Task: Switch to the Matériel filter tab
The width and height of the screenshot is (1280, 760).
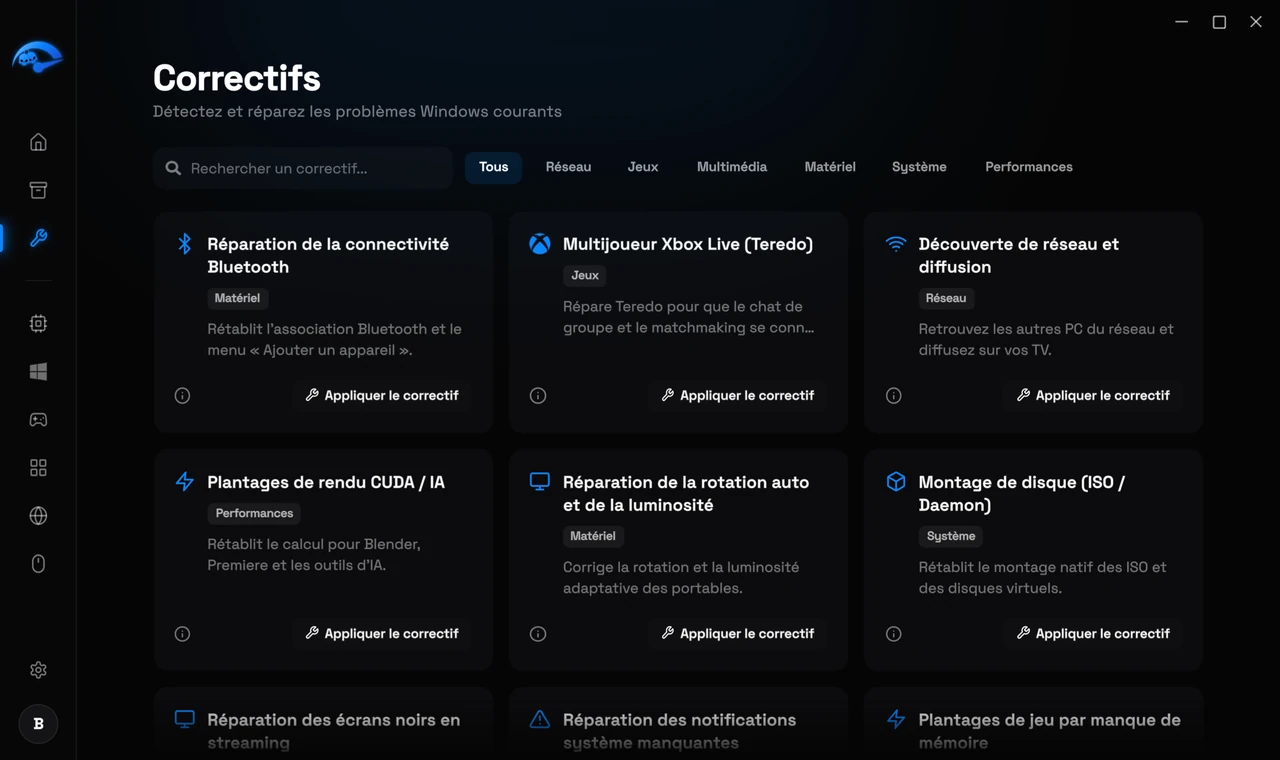Action: click(x=830, y=167)
